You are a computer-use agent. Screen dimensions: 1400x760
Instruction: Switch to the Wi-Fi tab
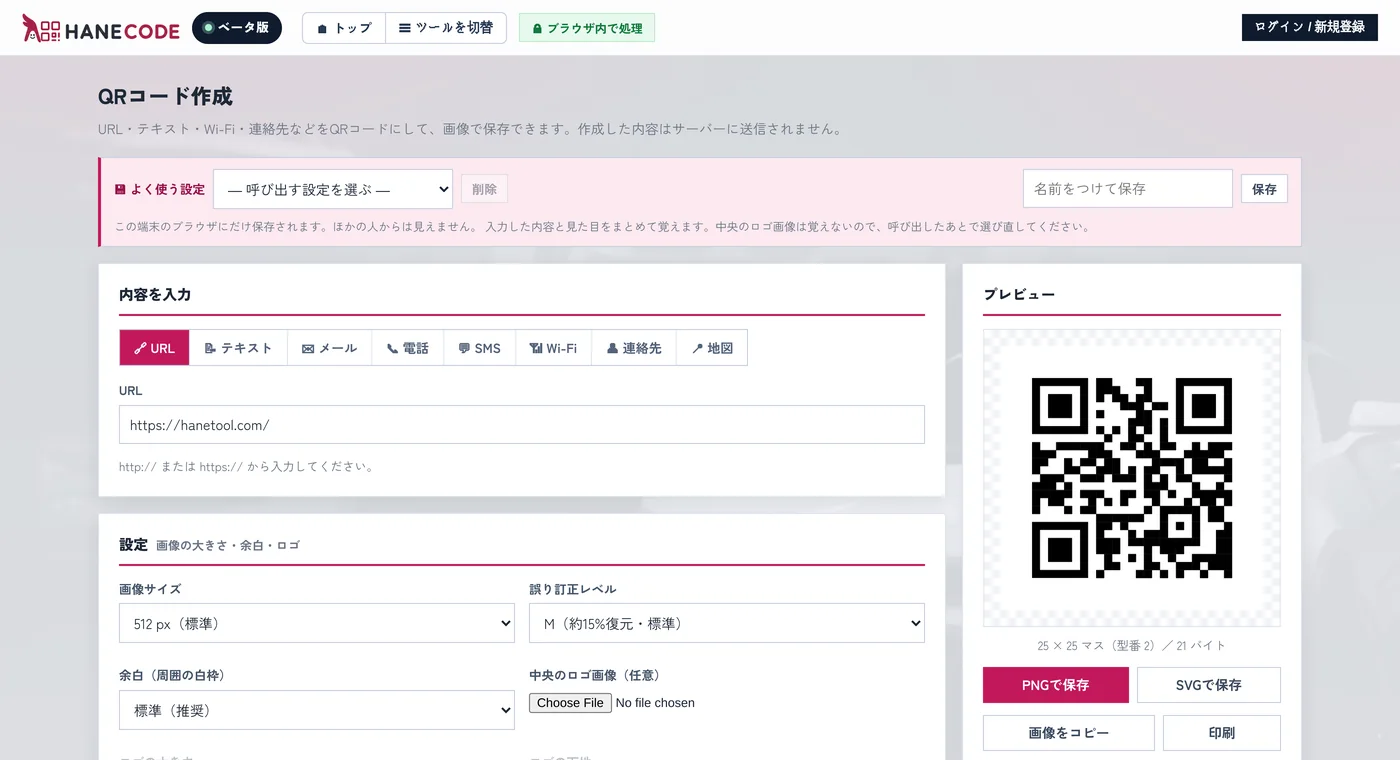click(553, 348)
